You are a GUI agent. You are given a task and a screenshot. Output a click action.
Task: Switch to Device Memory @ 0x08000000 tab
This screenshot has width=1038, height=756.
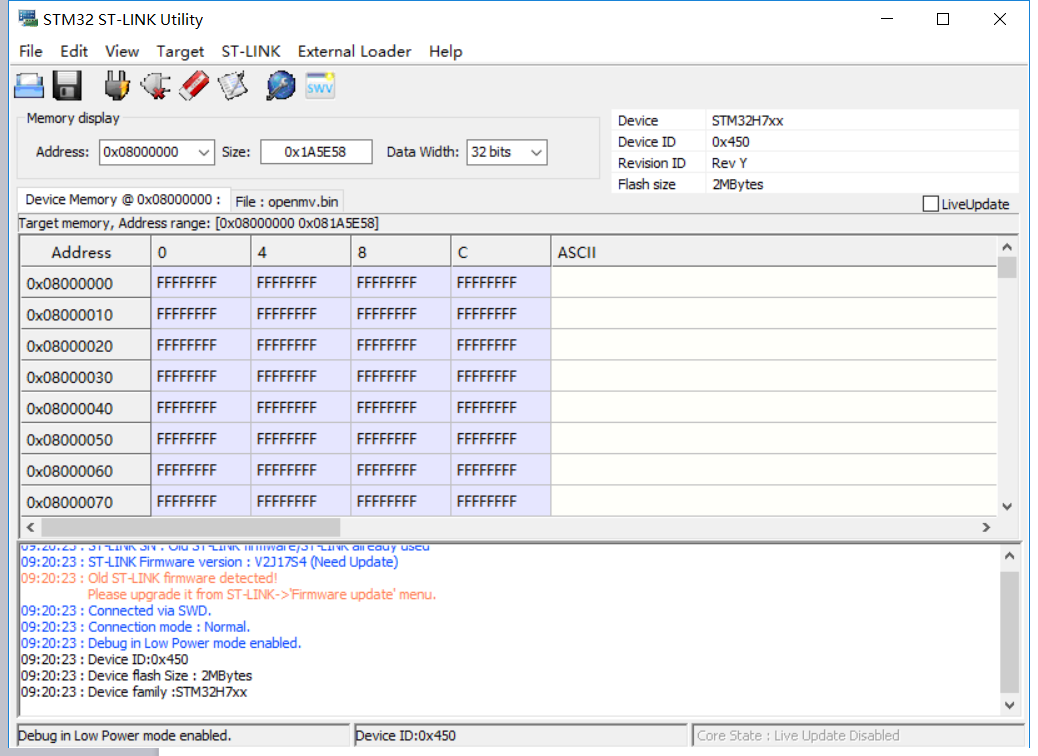(x=123, y=200)
